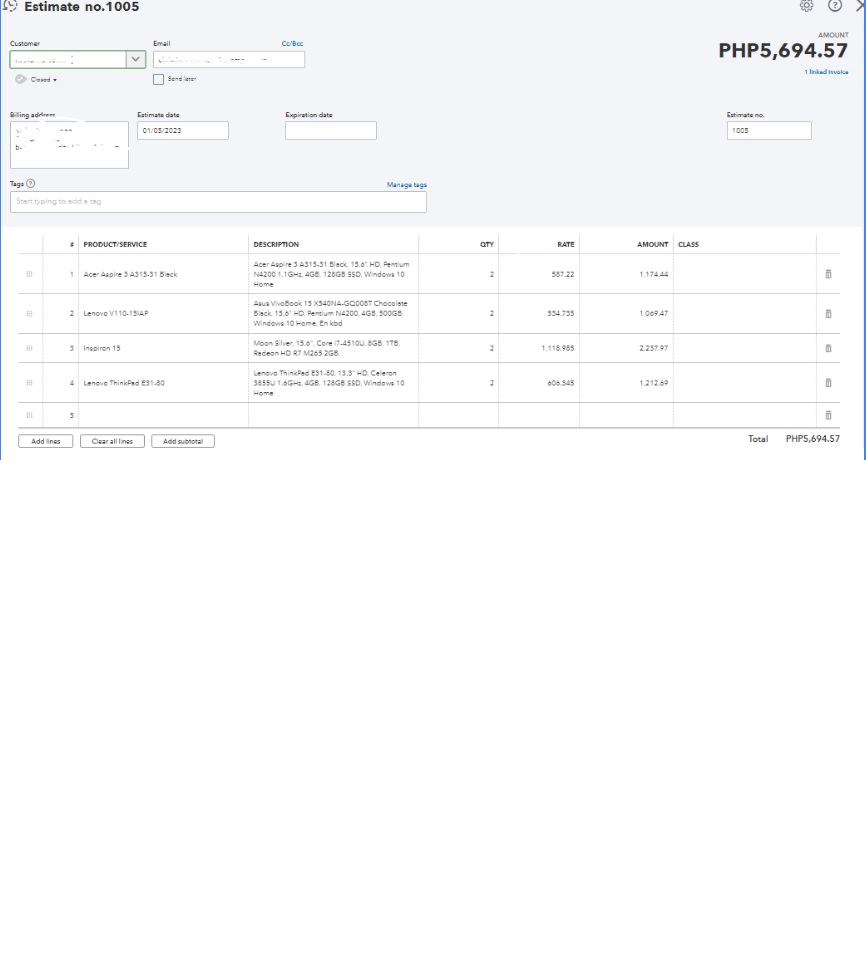This screenshot has width=866, height=968.
Task: Toggle the Send later checkbox
Action: coord(159,79)
